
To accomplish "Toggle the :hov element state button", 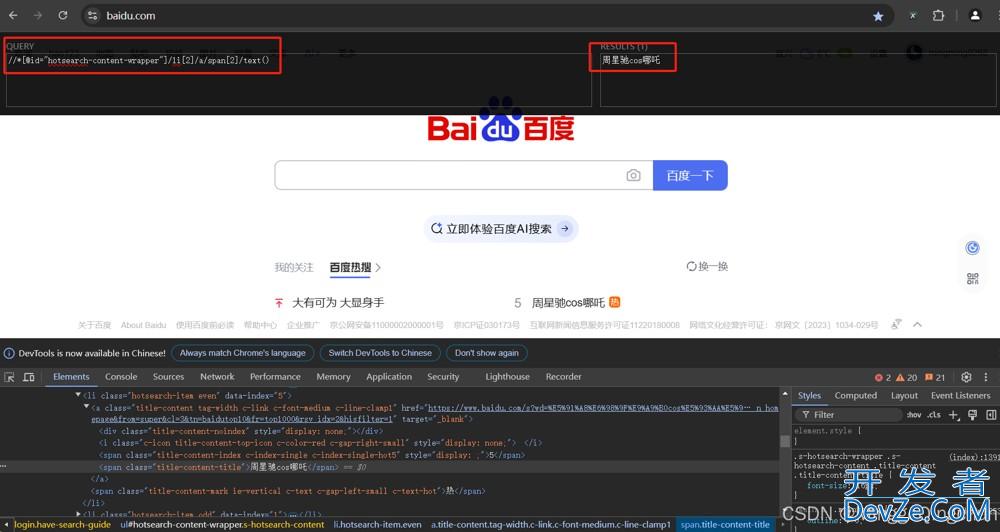I will pos(913,415).
